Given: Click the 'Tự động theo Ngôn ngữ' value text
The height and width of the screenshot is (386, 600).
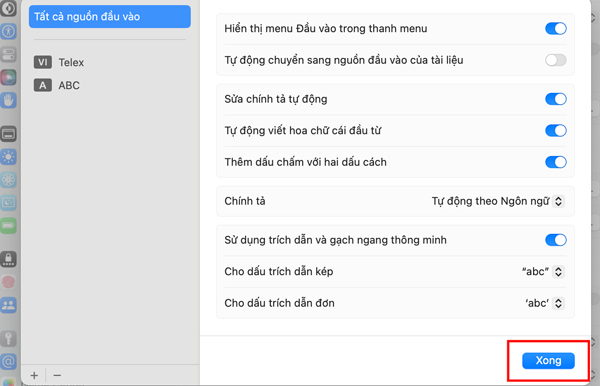Looking at the screenshot, I should pos(491,201).
